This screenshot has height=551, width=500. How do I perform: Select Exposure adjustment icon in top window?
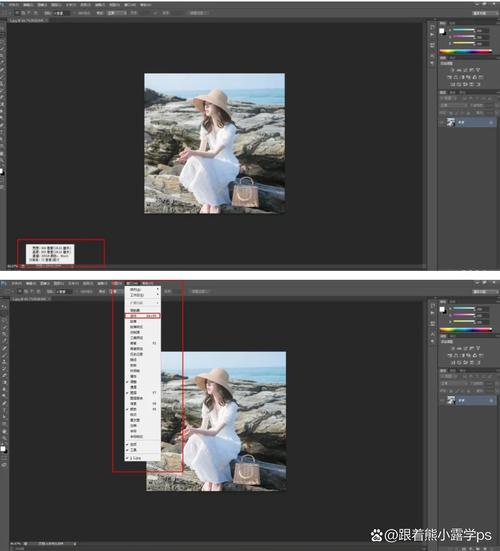click(x=471, y=70)
